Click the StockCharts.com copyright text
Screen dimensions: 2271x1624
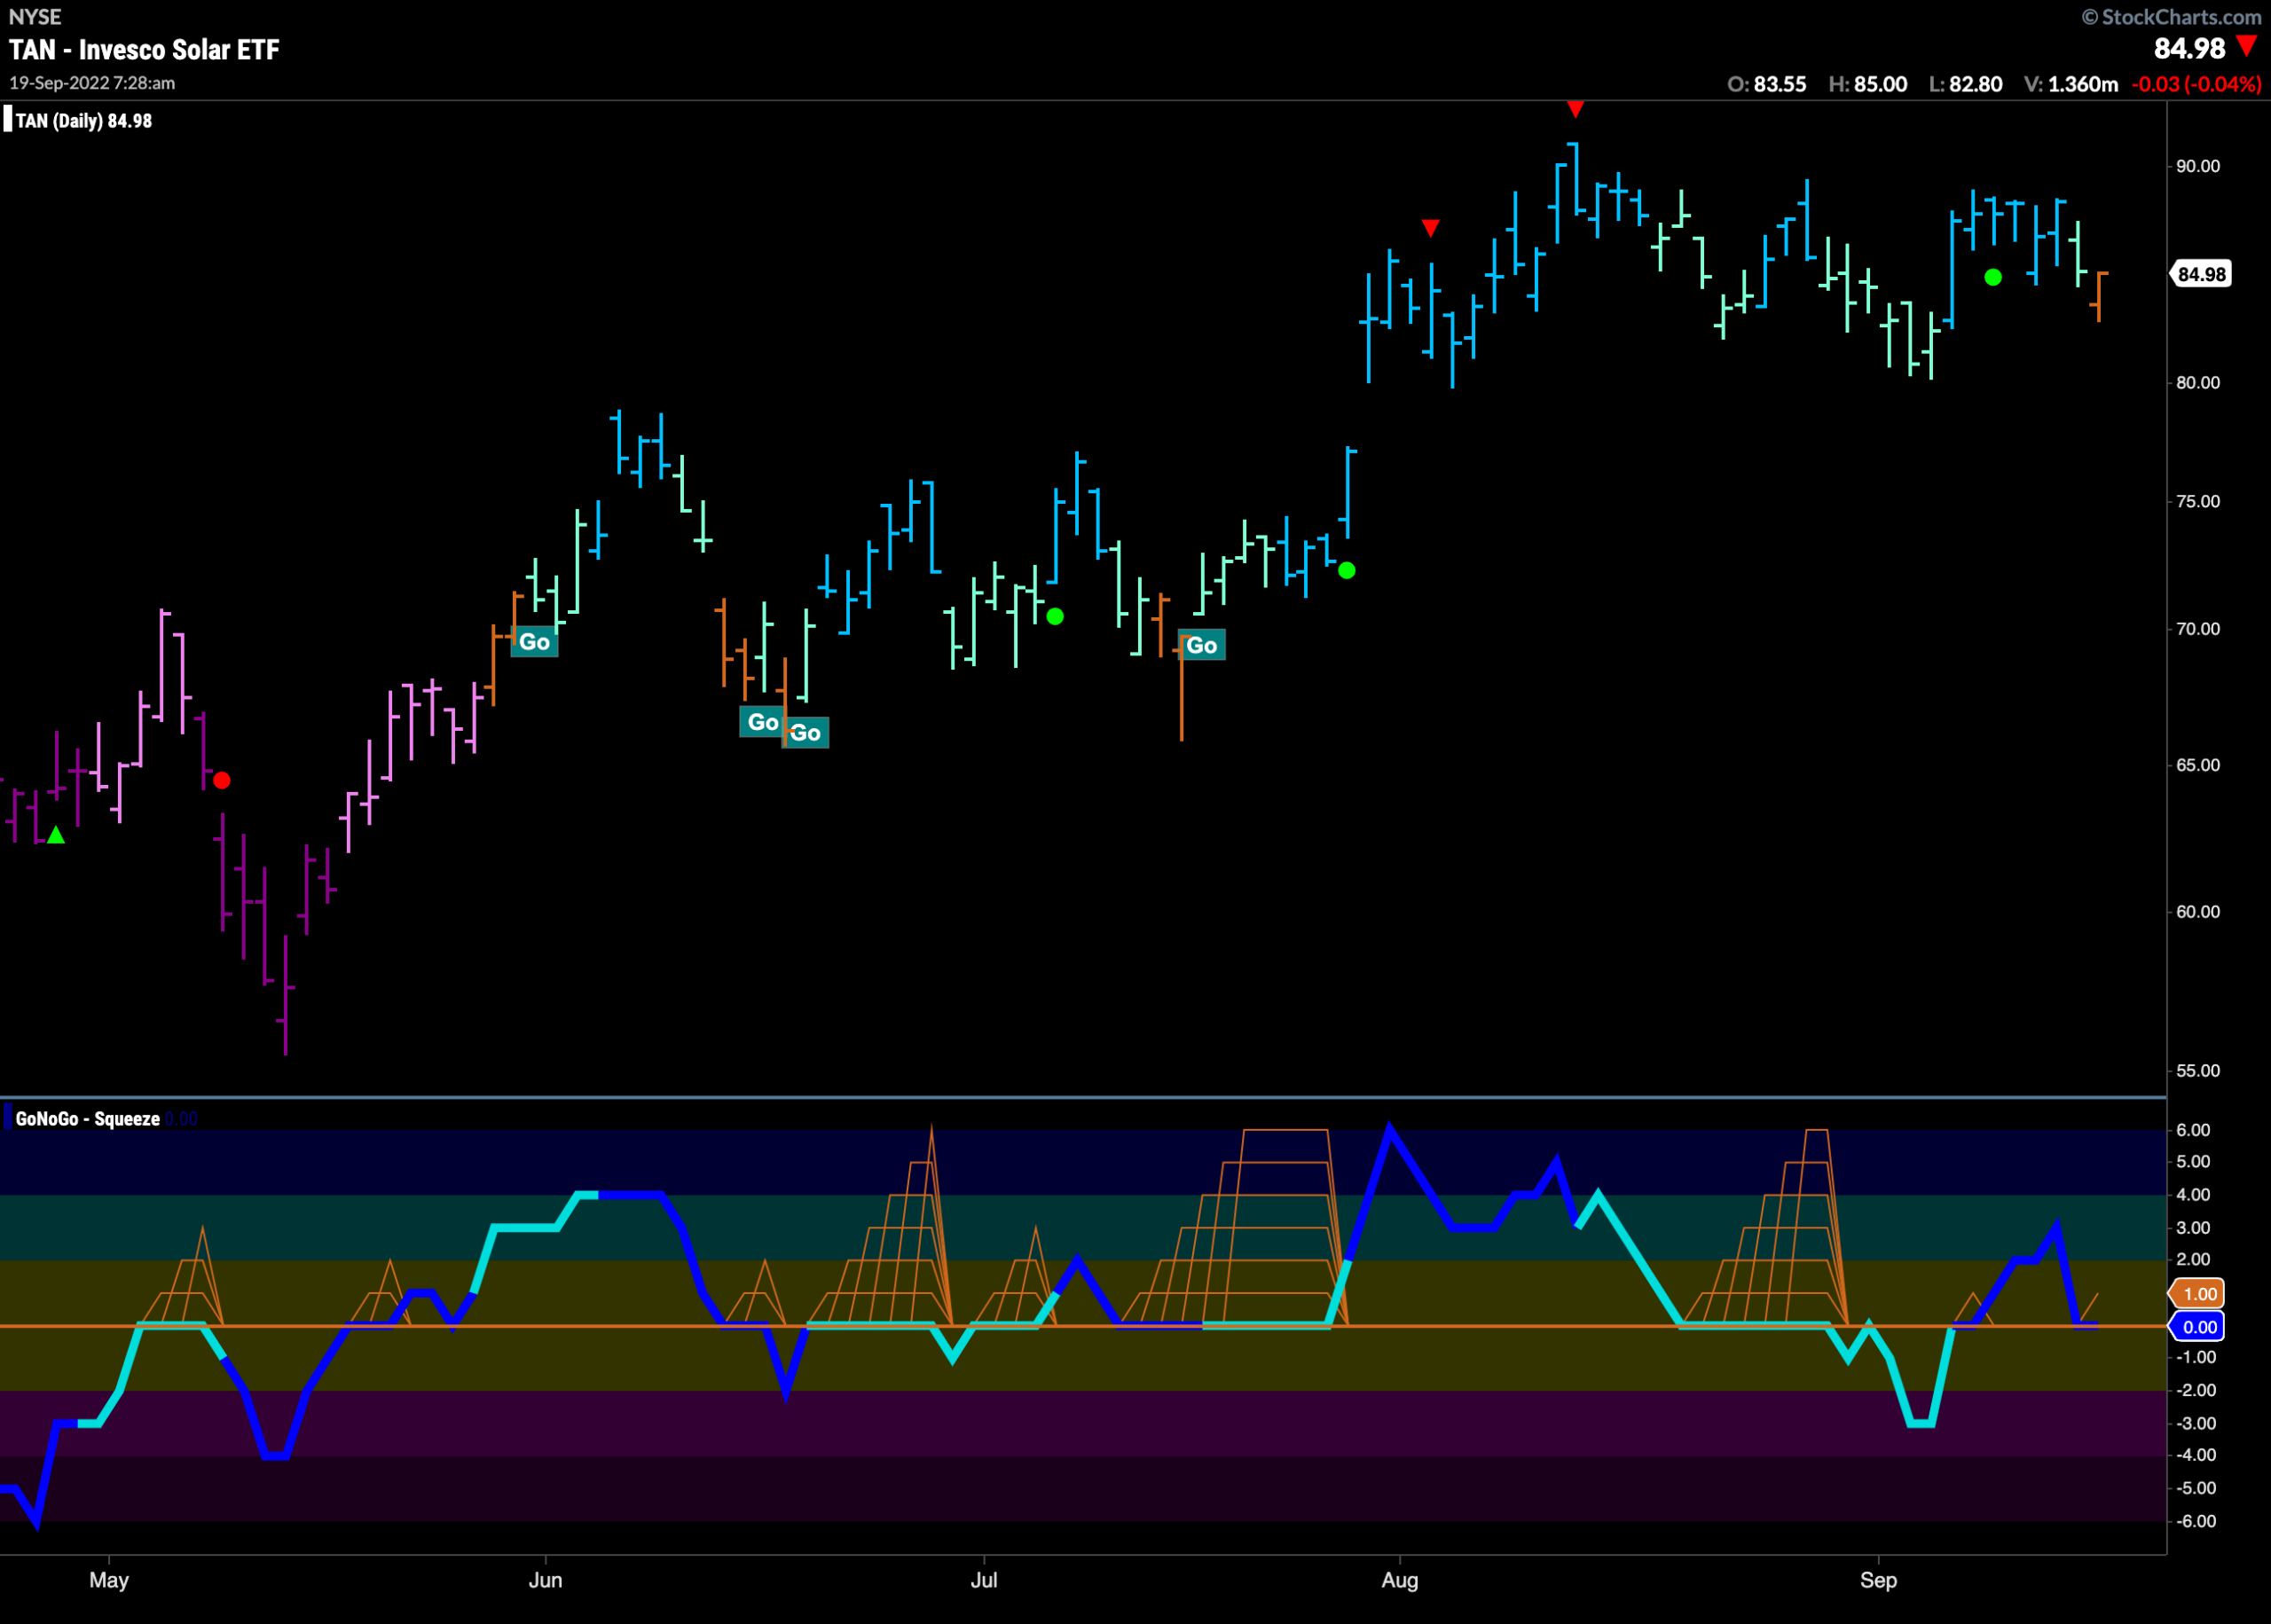coord(2171,17)
